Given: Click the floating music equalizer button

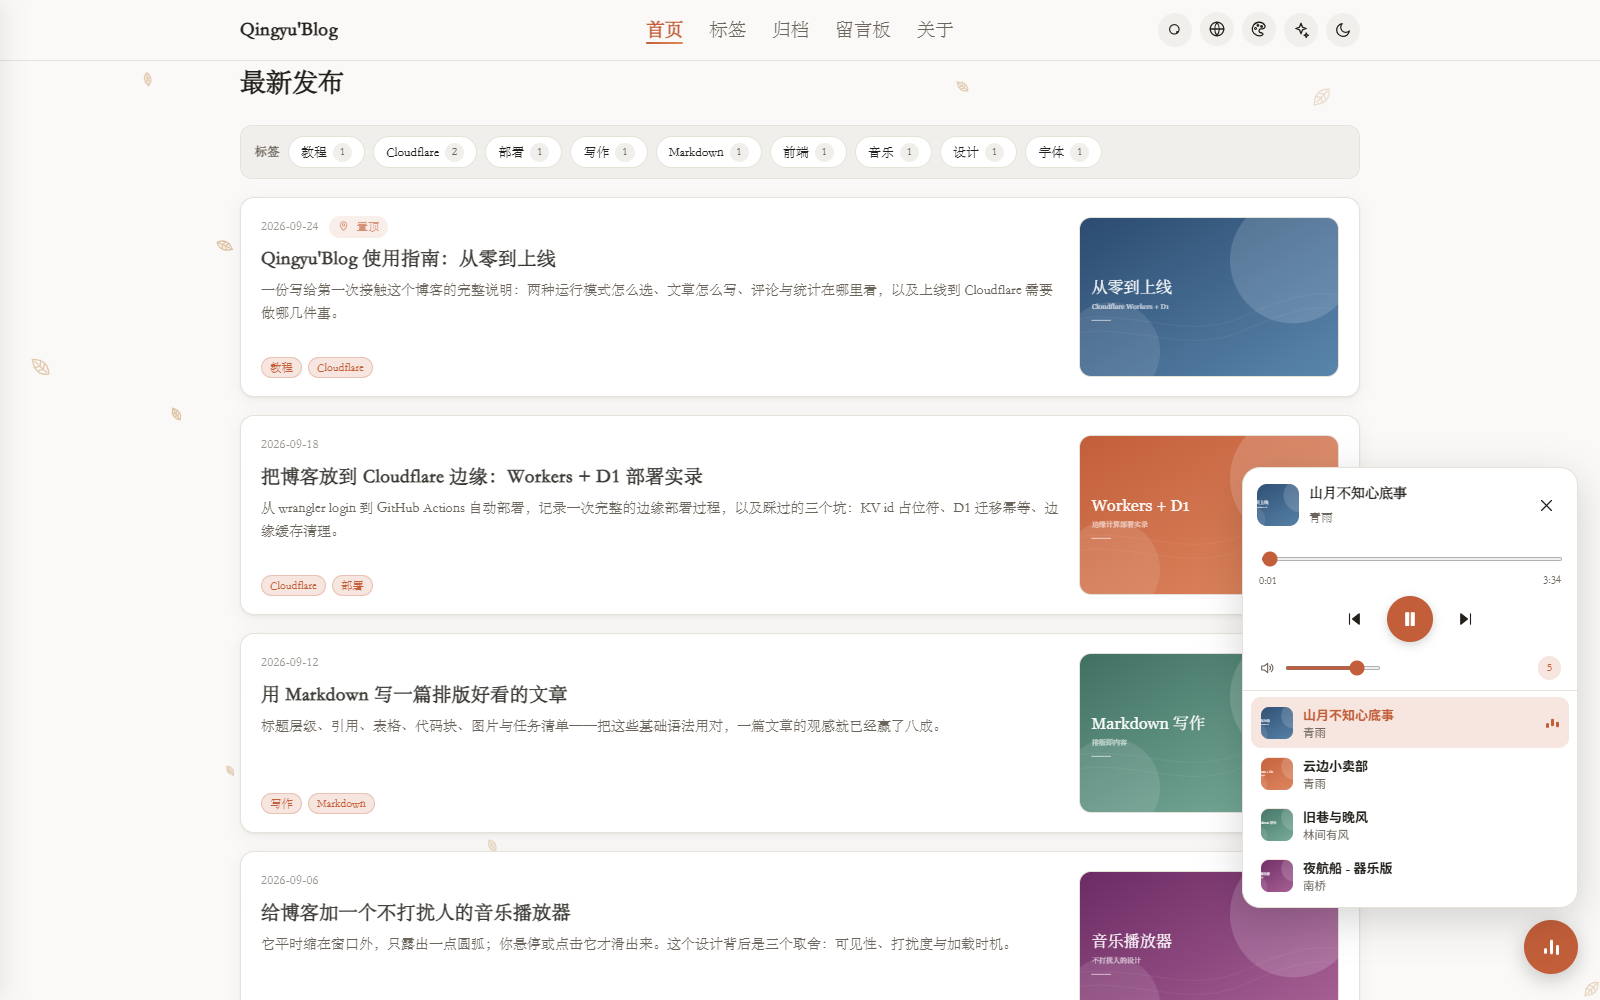Looking at the screenshot, I should click(x=1551, y=947).
